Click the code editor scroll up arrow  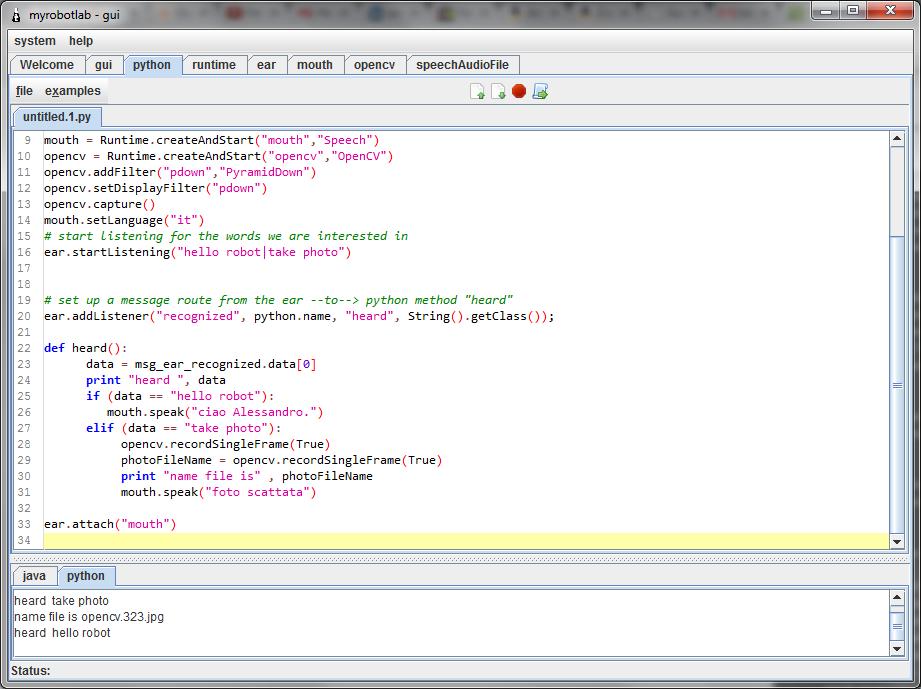pyautogui.click(x=897, y=139)
